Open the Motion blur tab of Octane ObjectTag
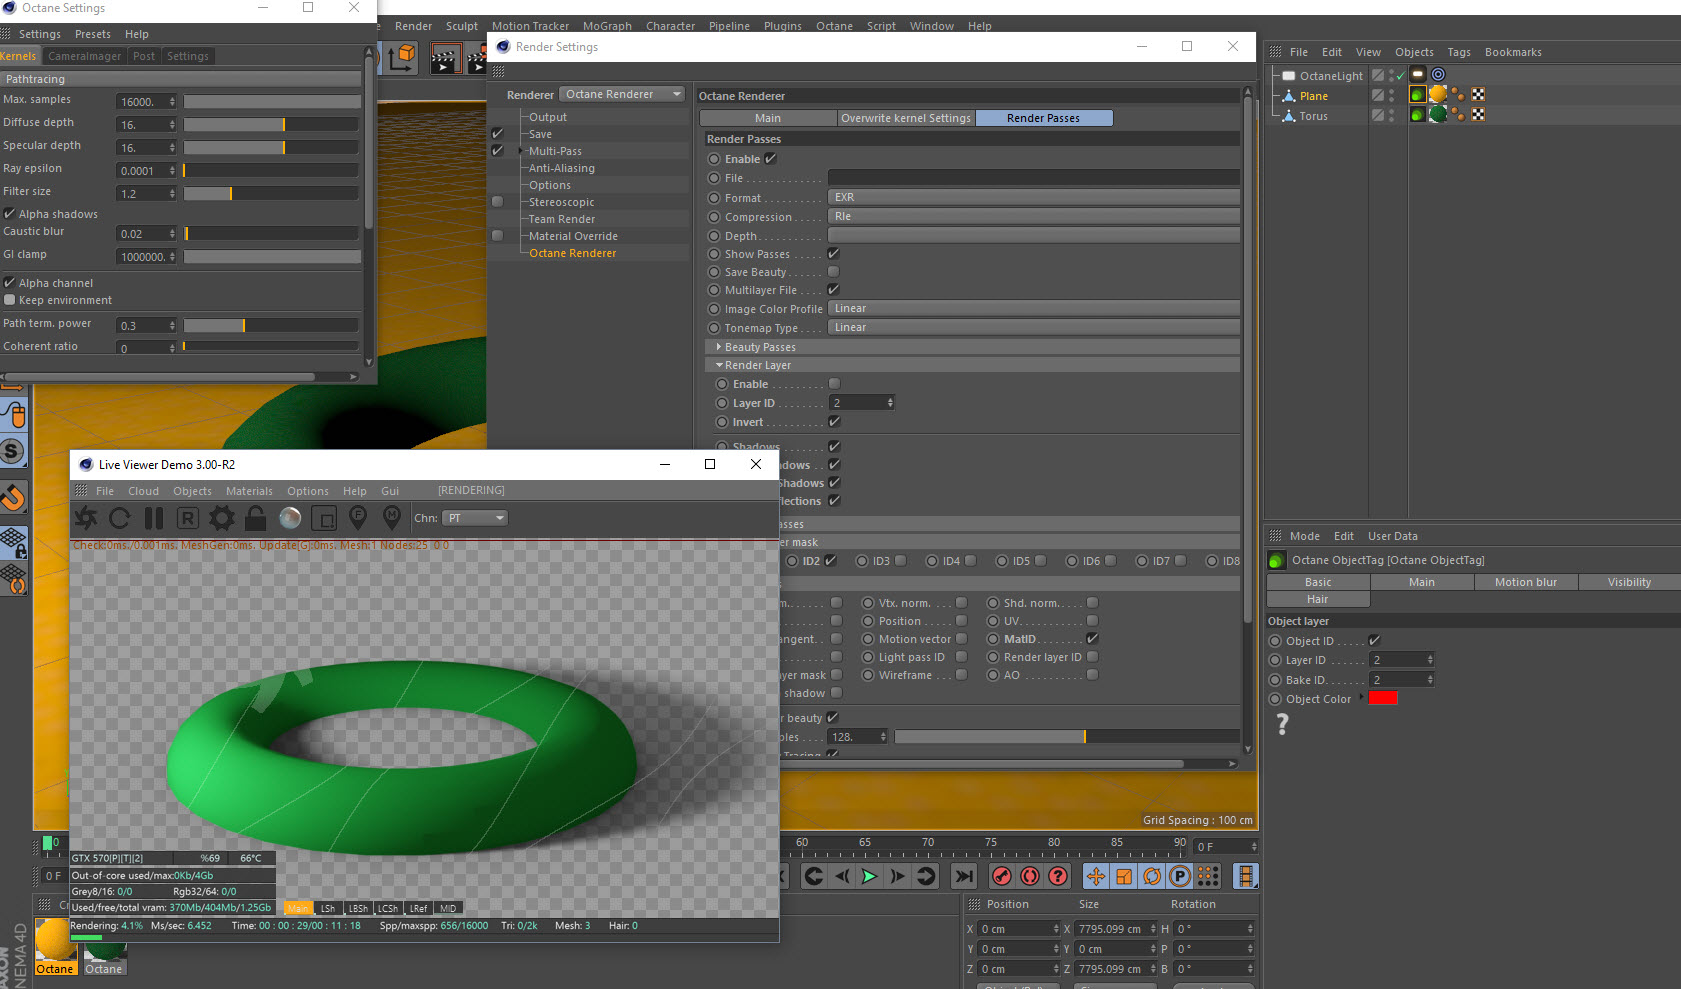The image size is (1681, 989). click(1525, 582)
